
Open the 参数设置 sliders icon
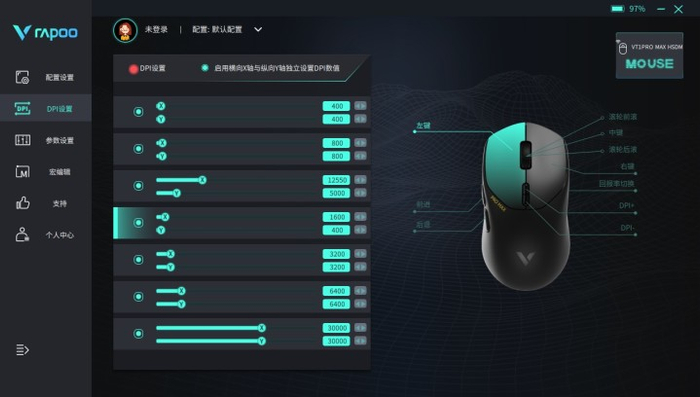pos(22,140)
